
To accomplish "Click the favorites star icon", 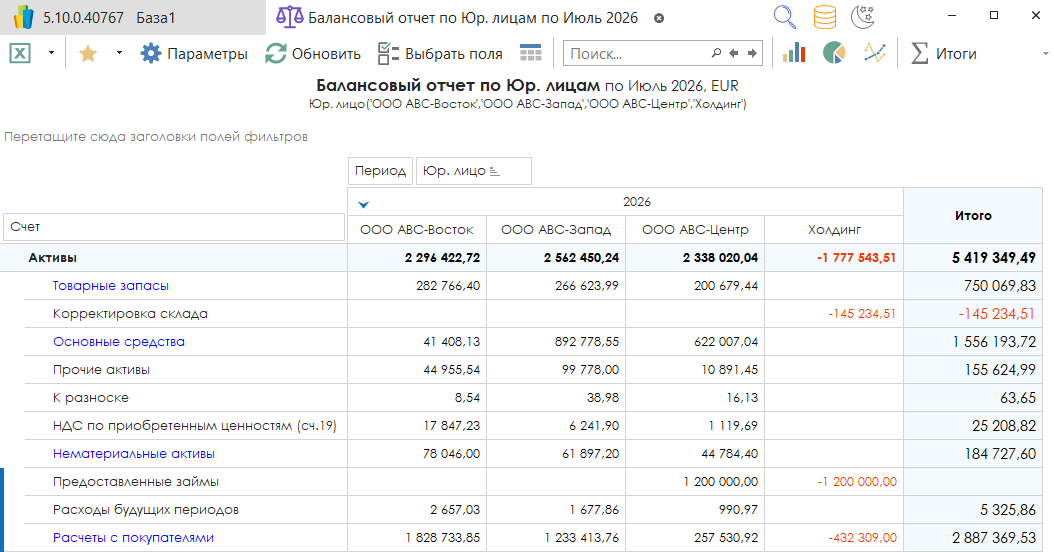I will coord(88,54).
